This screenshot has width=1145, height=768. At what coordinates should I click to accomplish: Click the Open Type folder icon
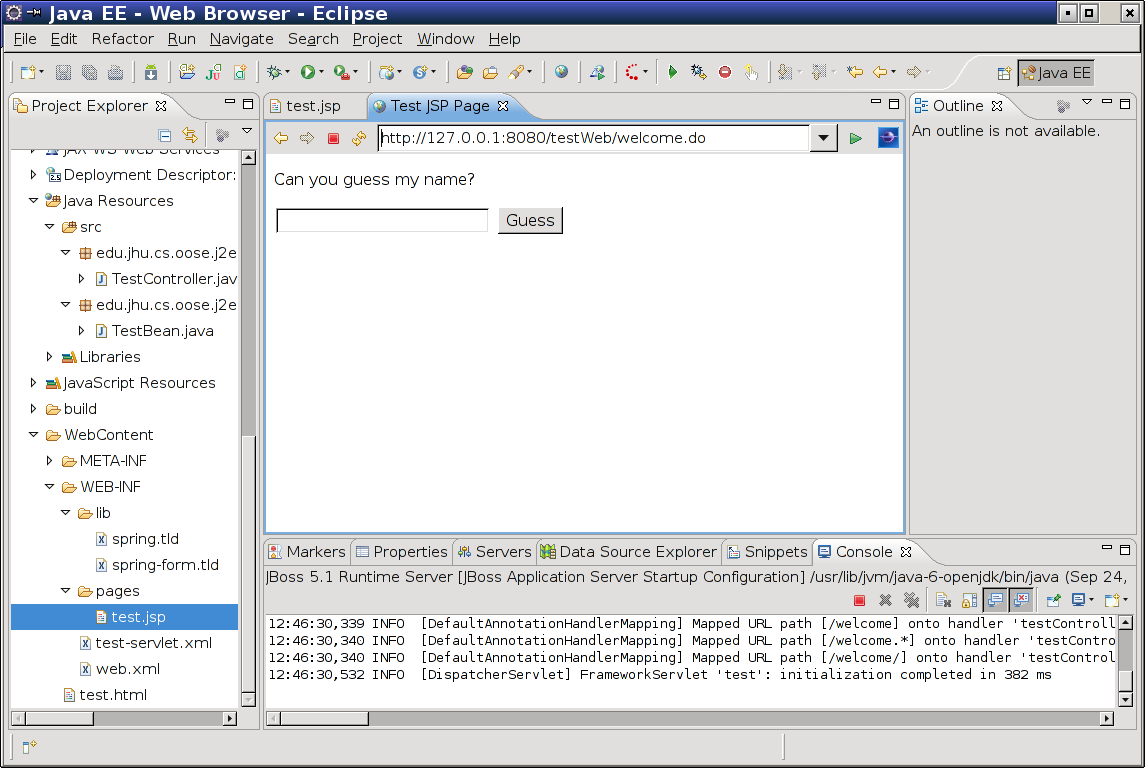[x=464, y=72]
